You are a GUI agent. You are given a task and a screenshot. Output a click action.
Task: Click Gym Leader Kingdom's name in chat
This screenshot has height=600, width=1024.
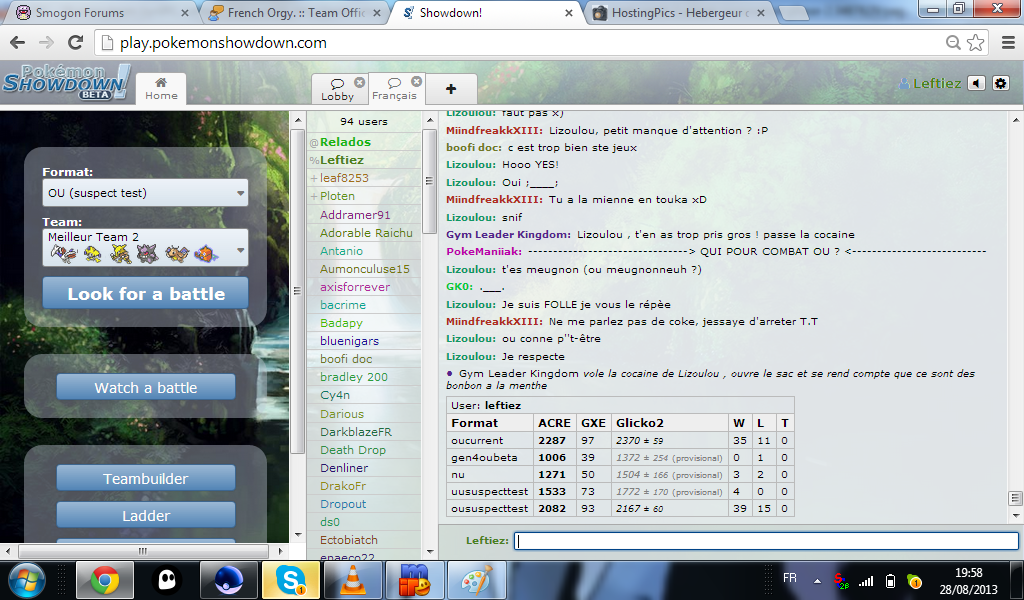508,234
